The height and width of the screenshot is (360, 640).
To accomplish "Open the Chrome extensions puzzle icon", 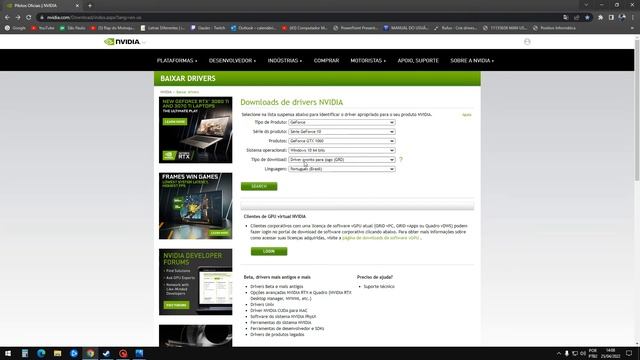I will click(x=600, y=18).
